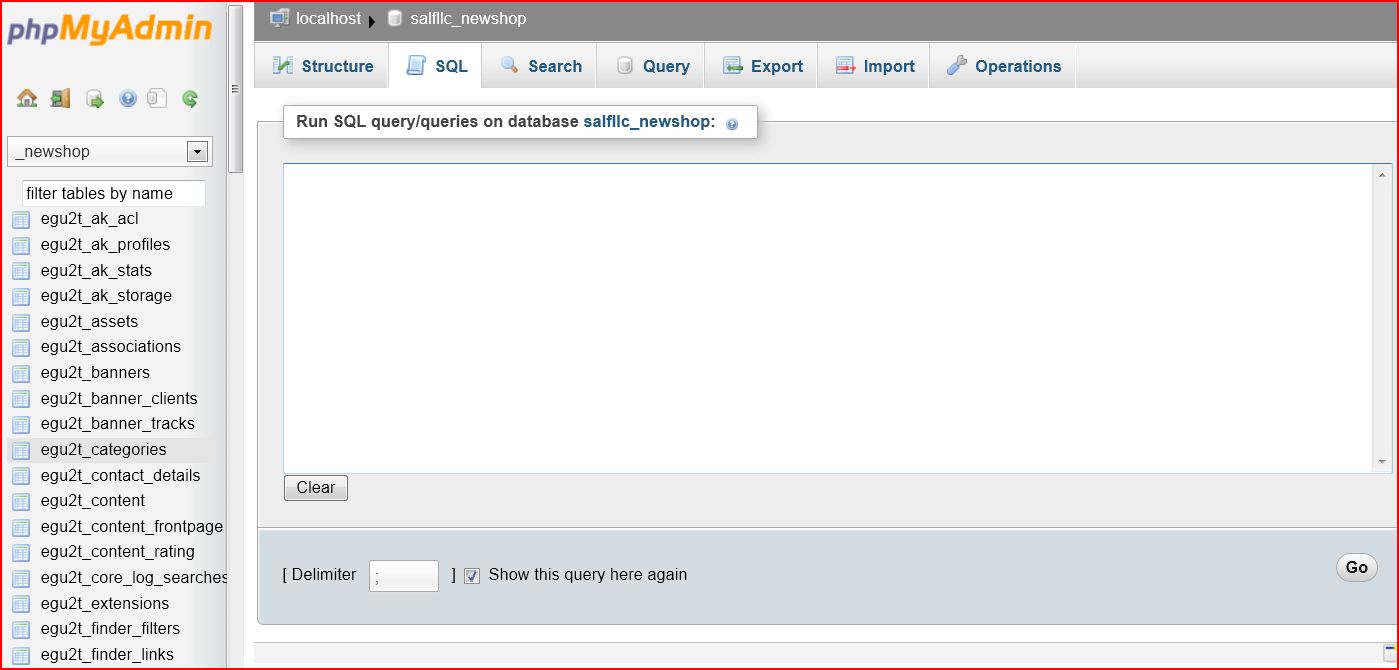
Task: Click navigation panel vertical scrollbar thumb
Action: 236,90
